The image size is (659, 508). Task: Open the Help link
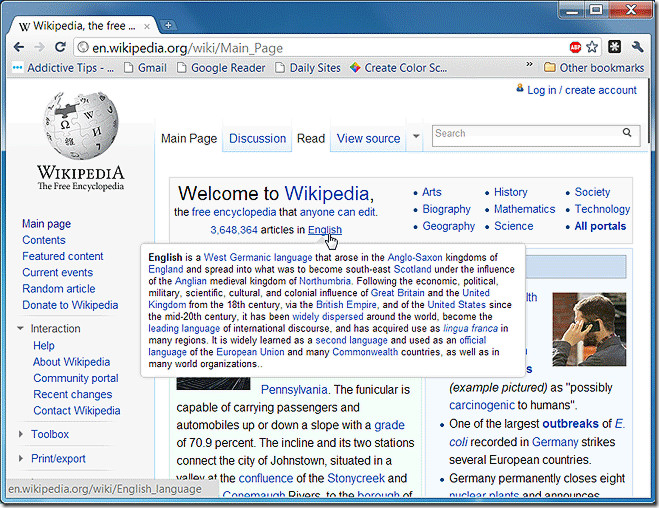click(44, 345)
